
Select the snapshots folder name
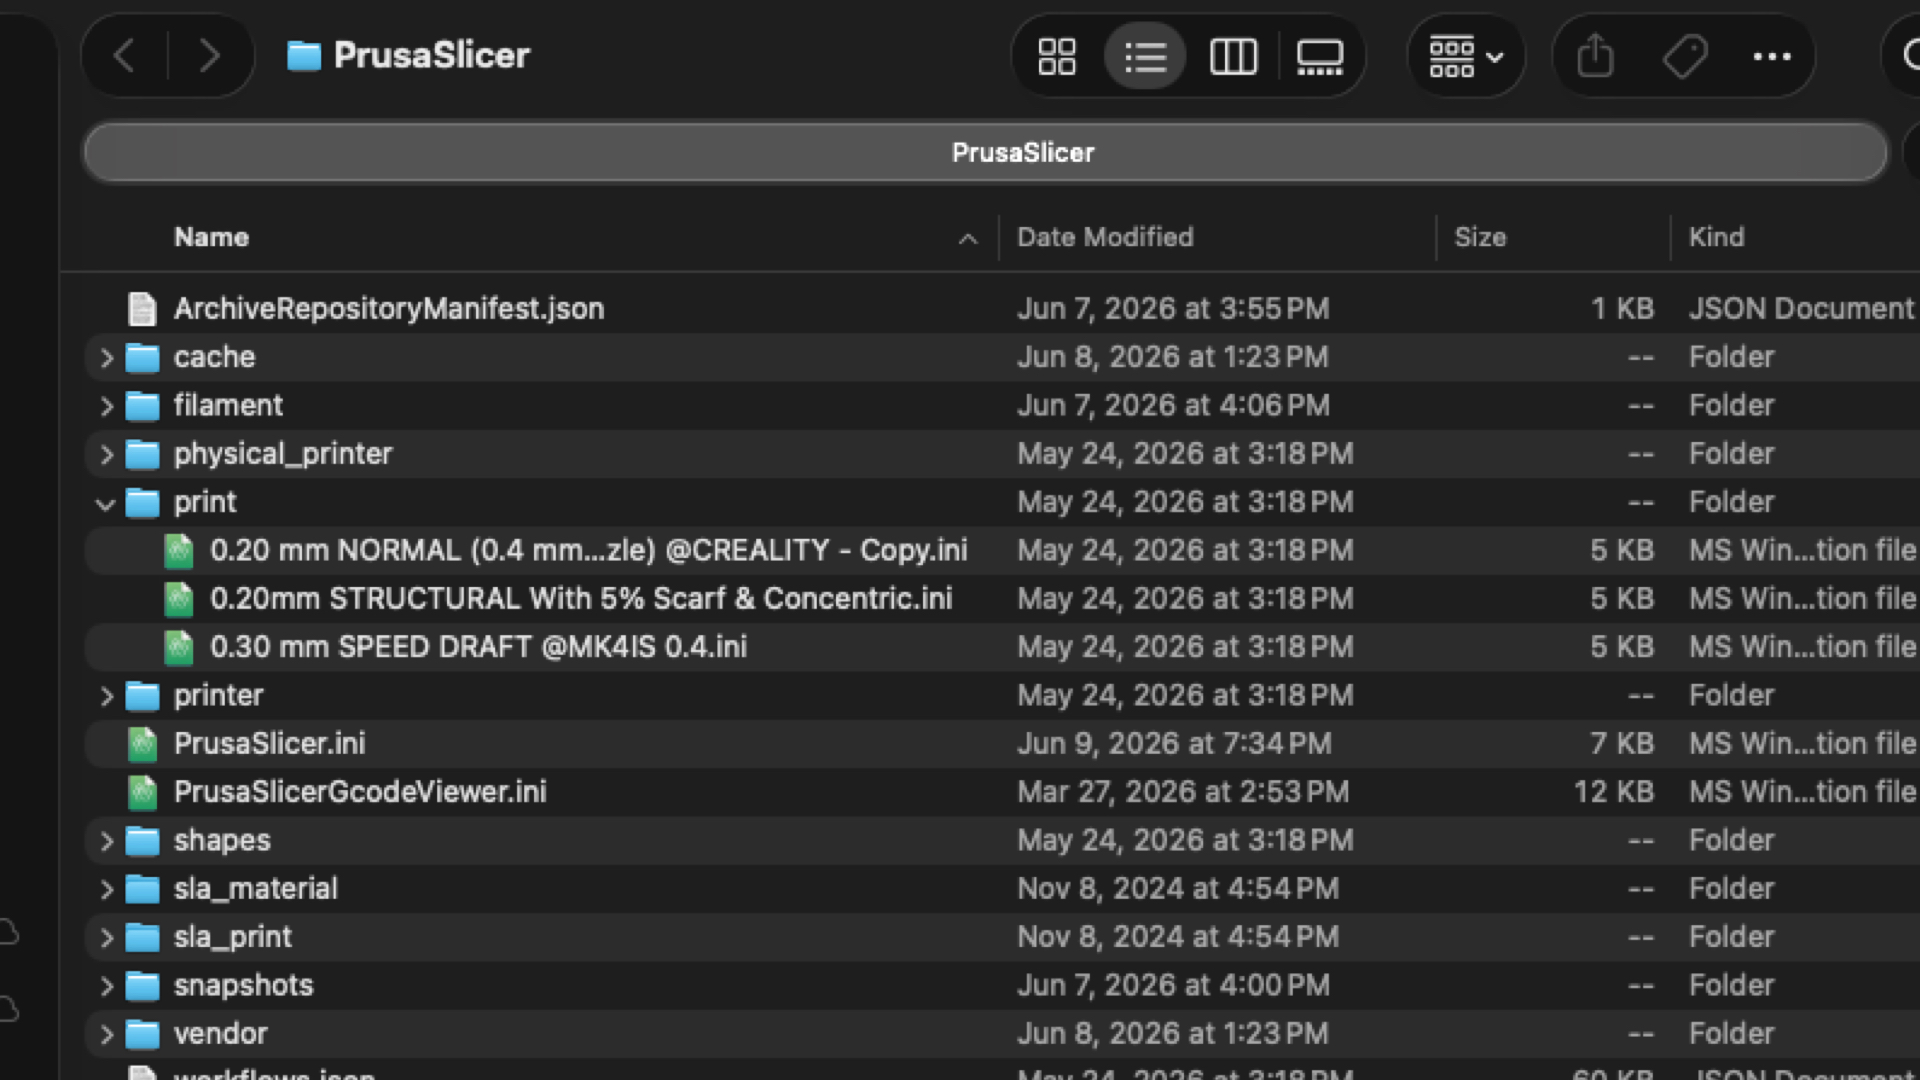coord(243,985)
